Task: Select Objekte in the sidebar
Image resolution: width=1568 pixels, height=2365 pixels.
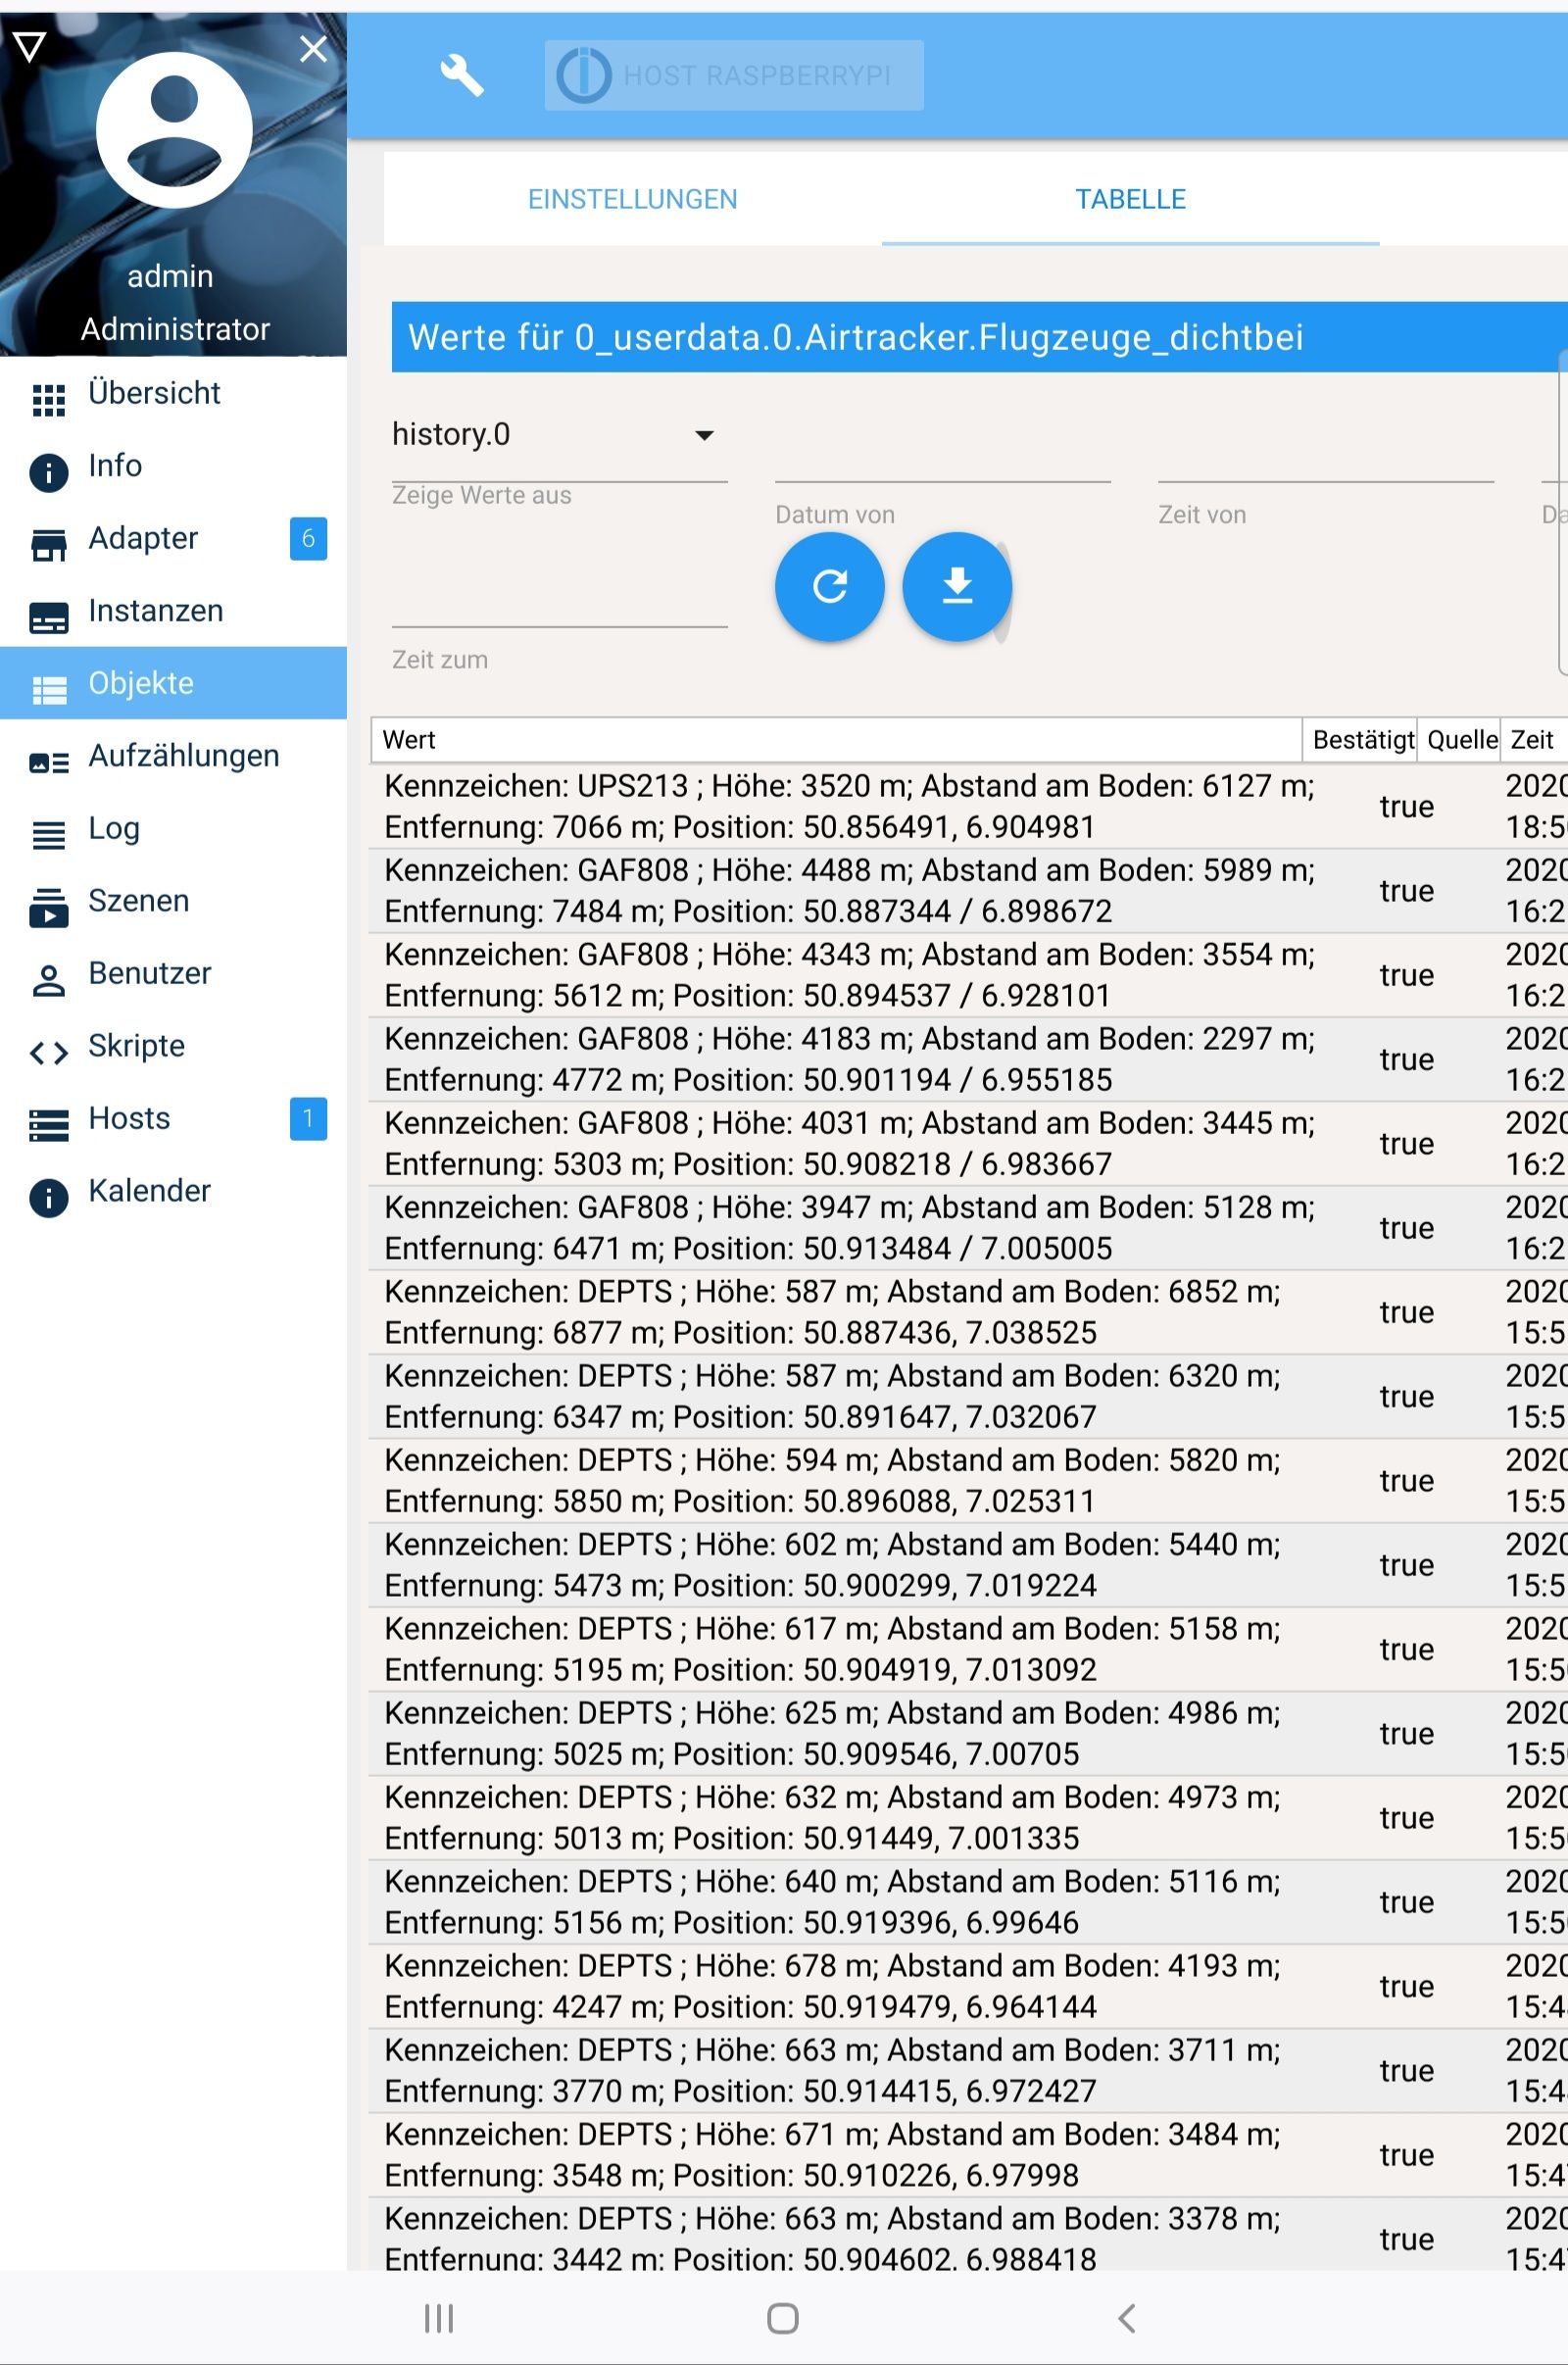Action: [173, 683]
